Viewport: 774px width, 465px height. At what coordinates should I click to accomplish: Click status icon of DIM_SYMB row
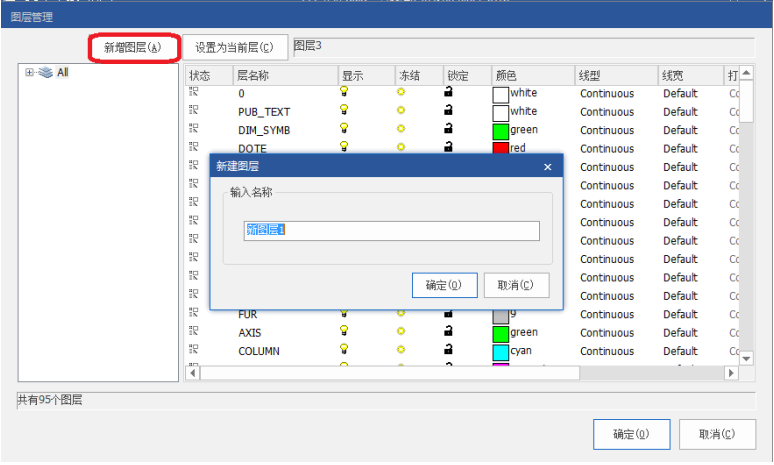194,128
